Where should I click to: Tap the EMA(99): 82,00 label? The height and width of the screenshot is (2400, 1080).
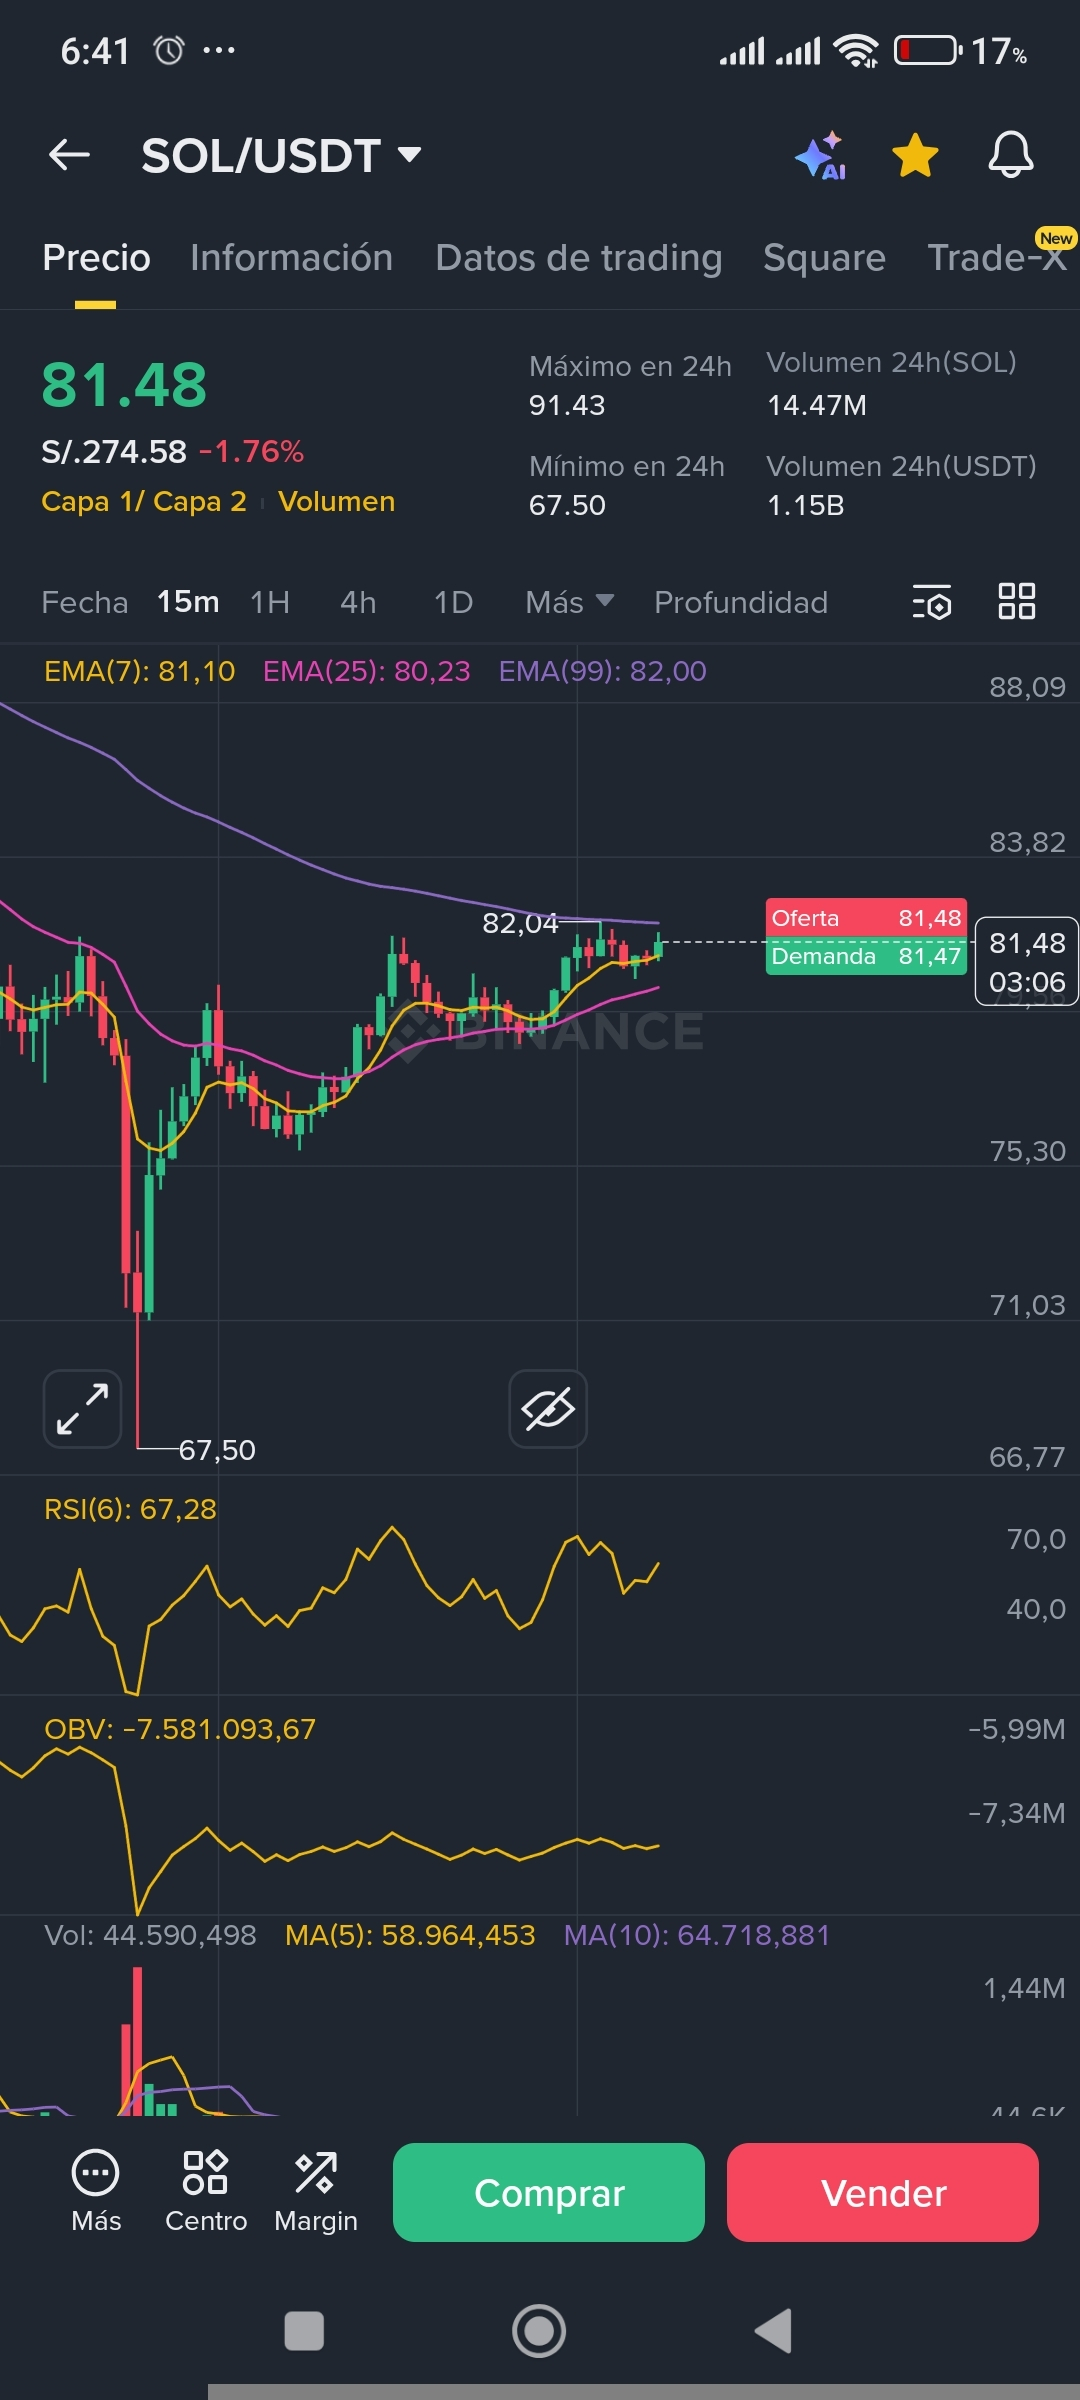602,671
